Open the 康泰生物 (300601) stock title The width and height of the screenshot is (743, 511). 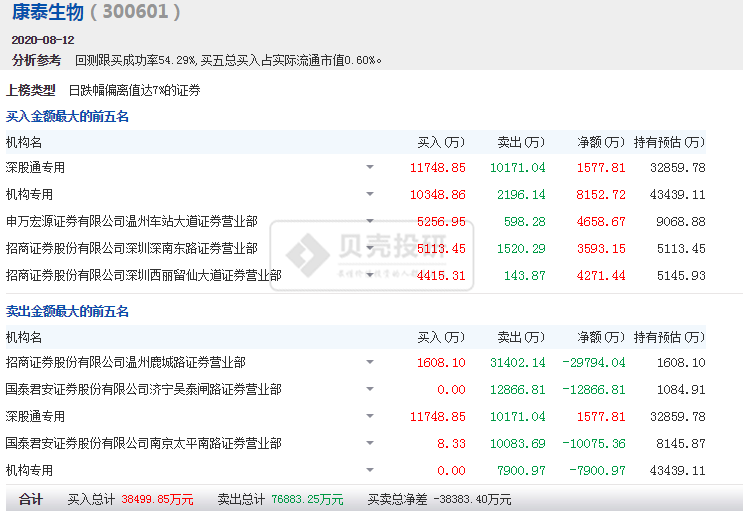click(97, 13)
